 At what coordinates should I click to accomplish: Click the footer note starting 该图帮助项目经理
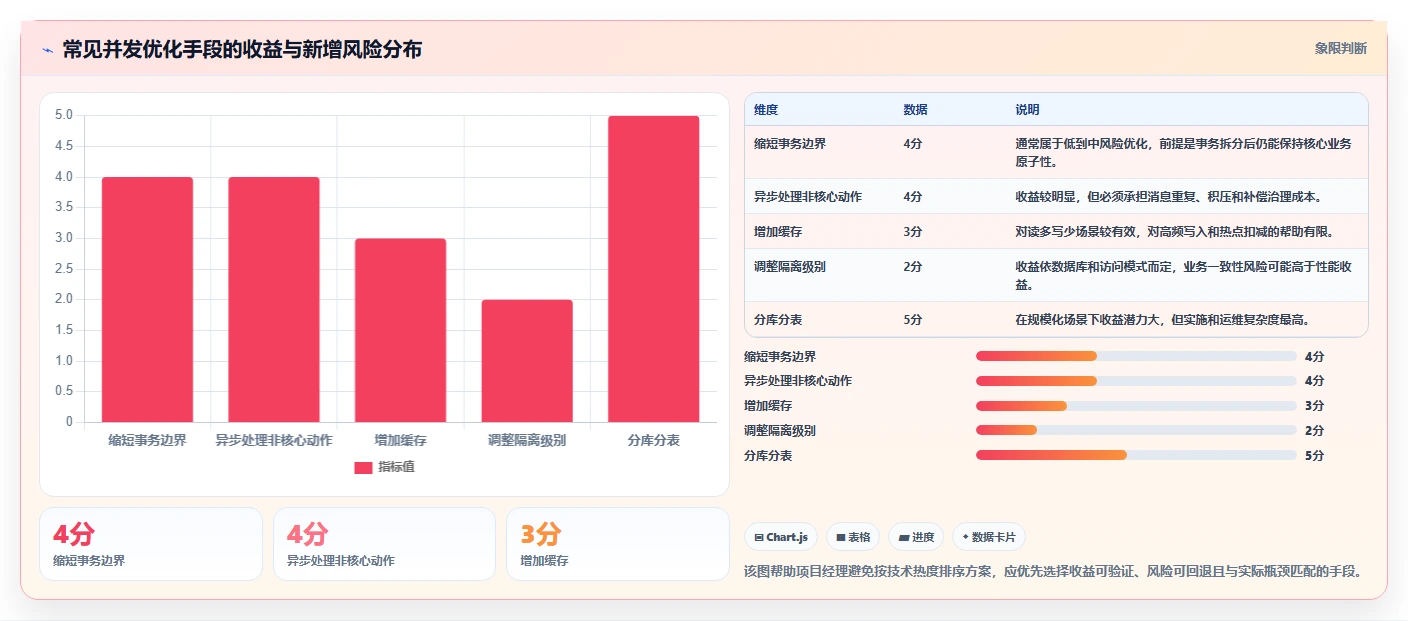coord(1053,571)
